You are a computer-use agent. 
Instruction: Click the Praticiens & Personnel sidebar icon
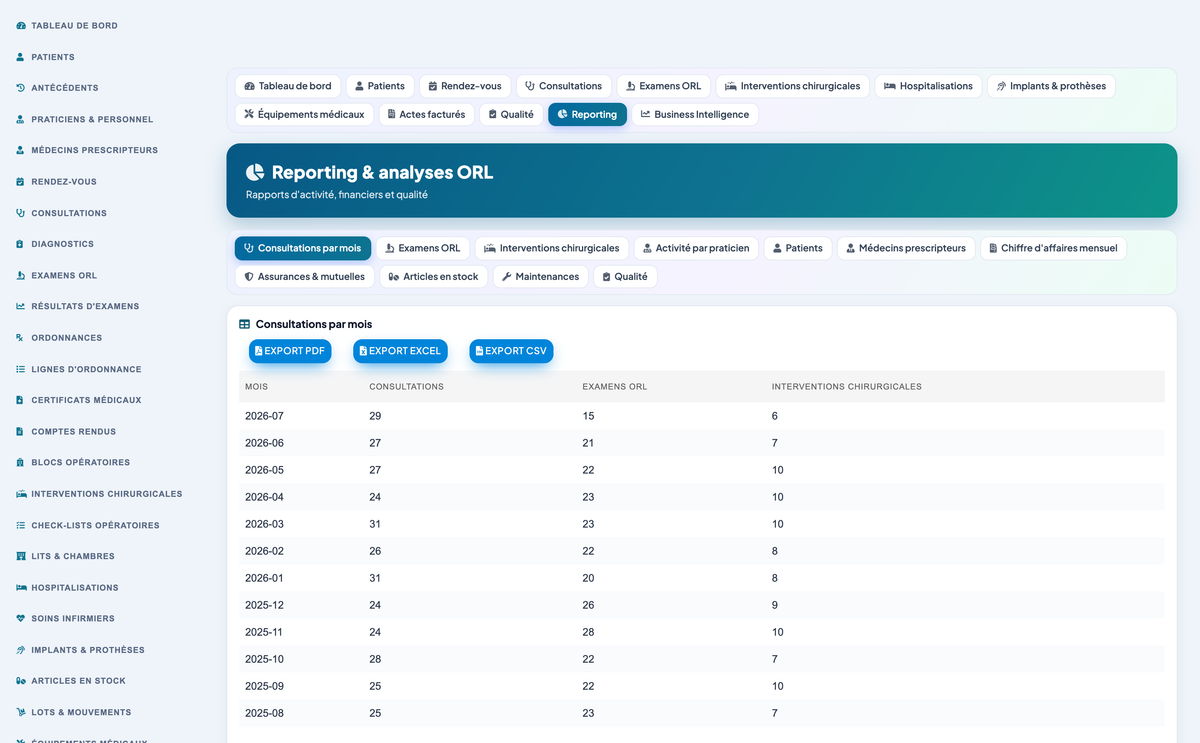[x=21, y=119]
